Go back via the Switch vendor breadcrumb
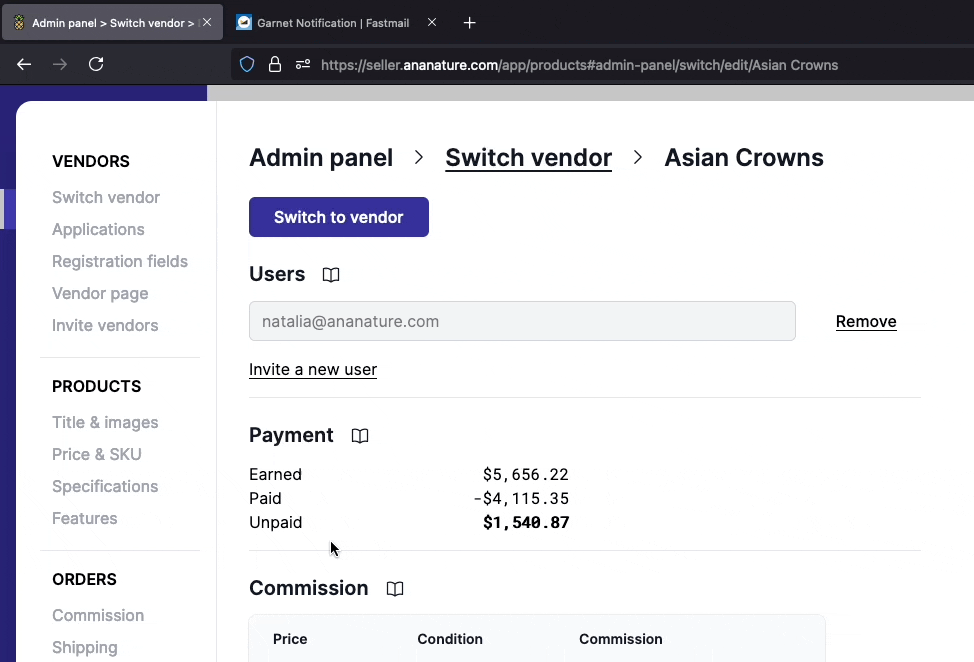Viewport: 974px width, 662px height. [x=528, y=157]
